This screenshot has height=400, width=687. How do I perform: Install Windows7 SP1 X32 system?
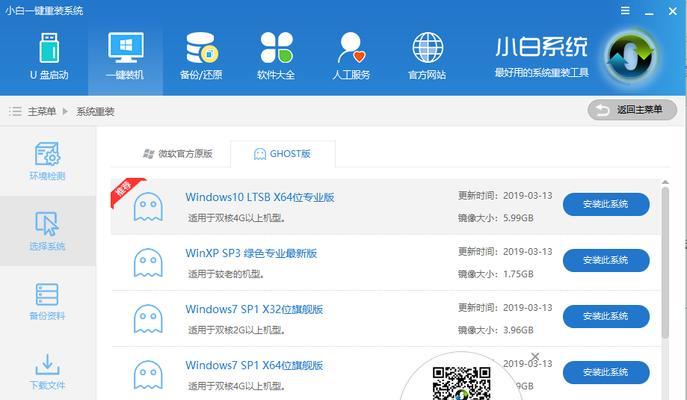(606, 316)
